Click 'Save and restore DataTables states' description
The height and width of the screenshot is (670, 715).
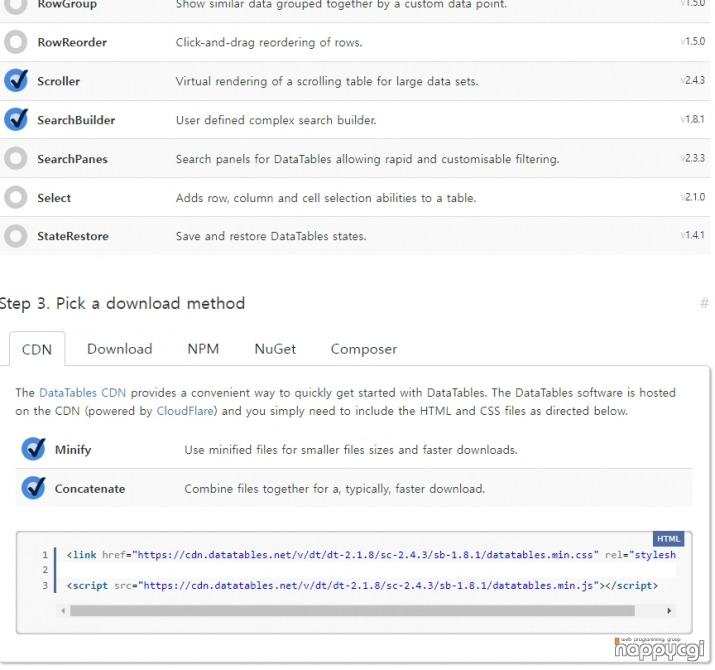coord(271,236)
